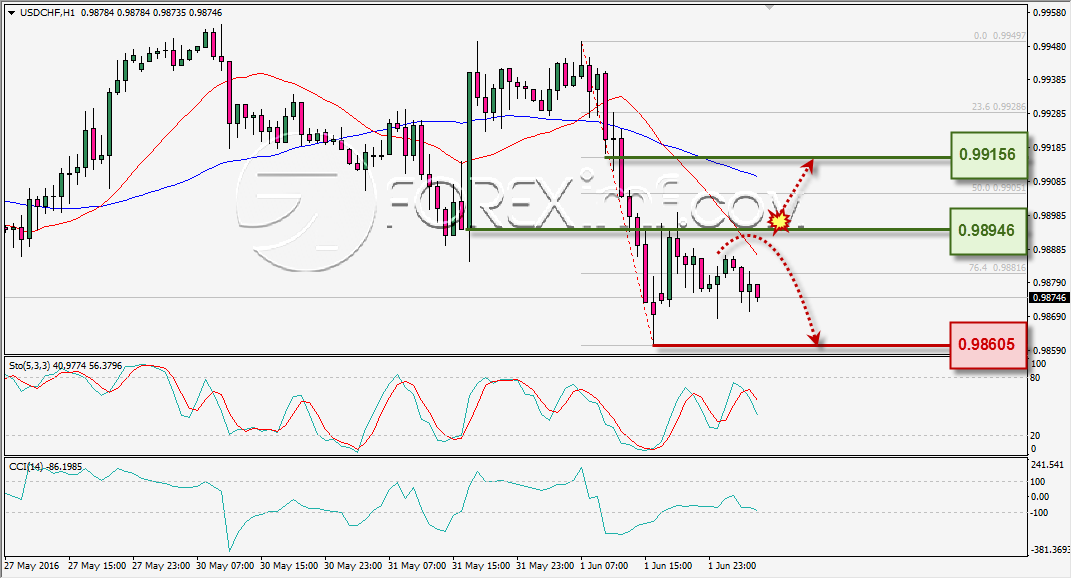1072x579 pixels.
Task: Click the OHLC value 0.98735 in the header
Action: click(170, 12)
